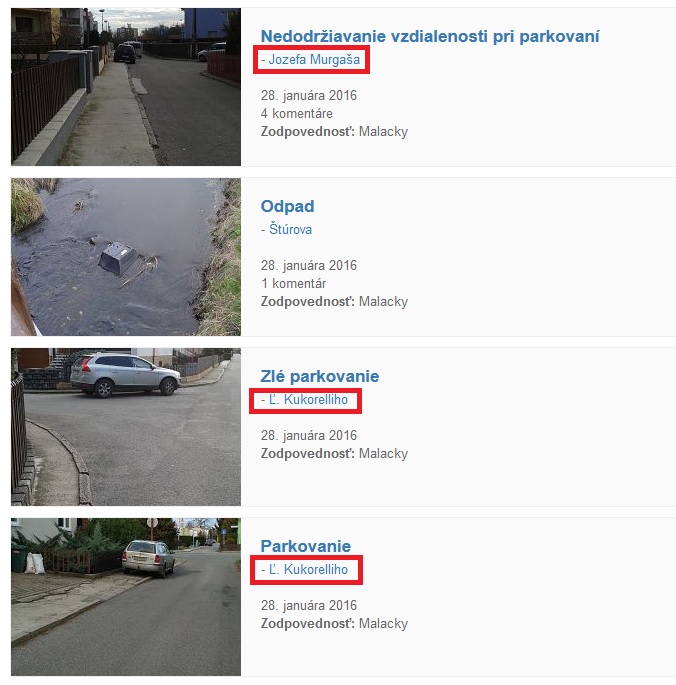
Task: Open the 'Zlé parkovanie' report title
Action: point(319,376)
